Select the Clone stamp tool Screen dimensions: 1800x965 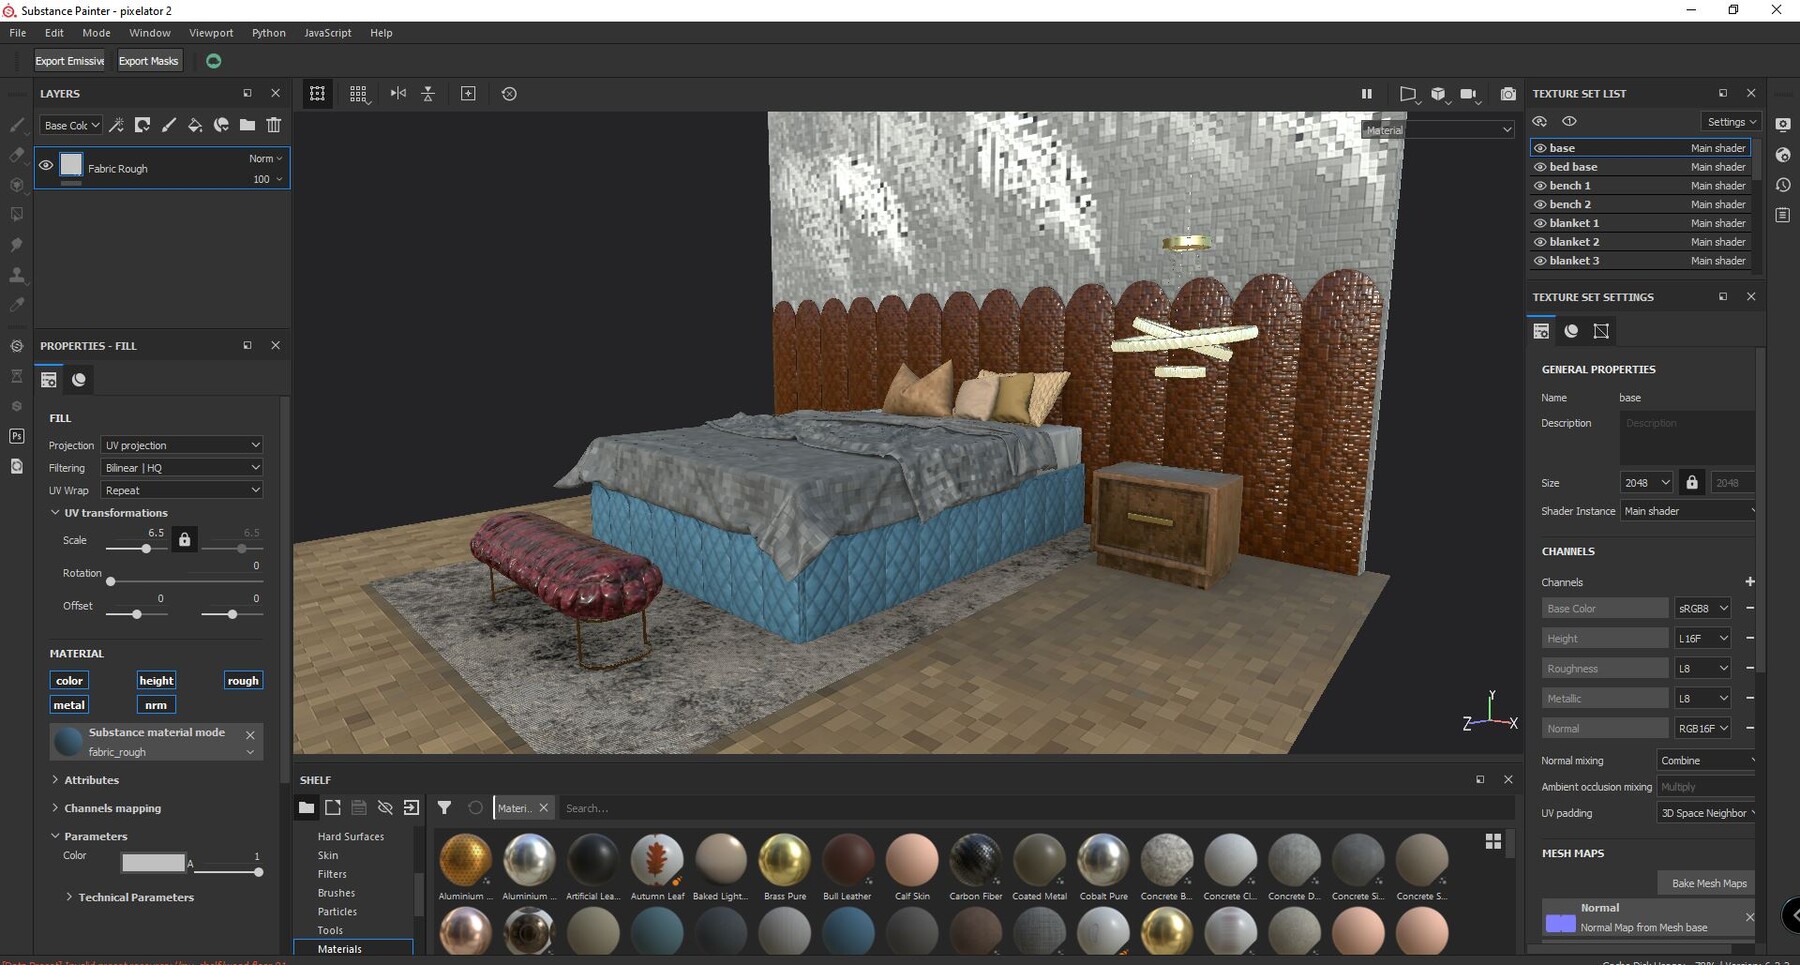(16, 275)
